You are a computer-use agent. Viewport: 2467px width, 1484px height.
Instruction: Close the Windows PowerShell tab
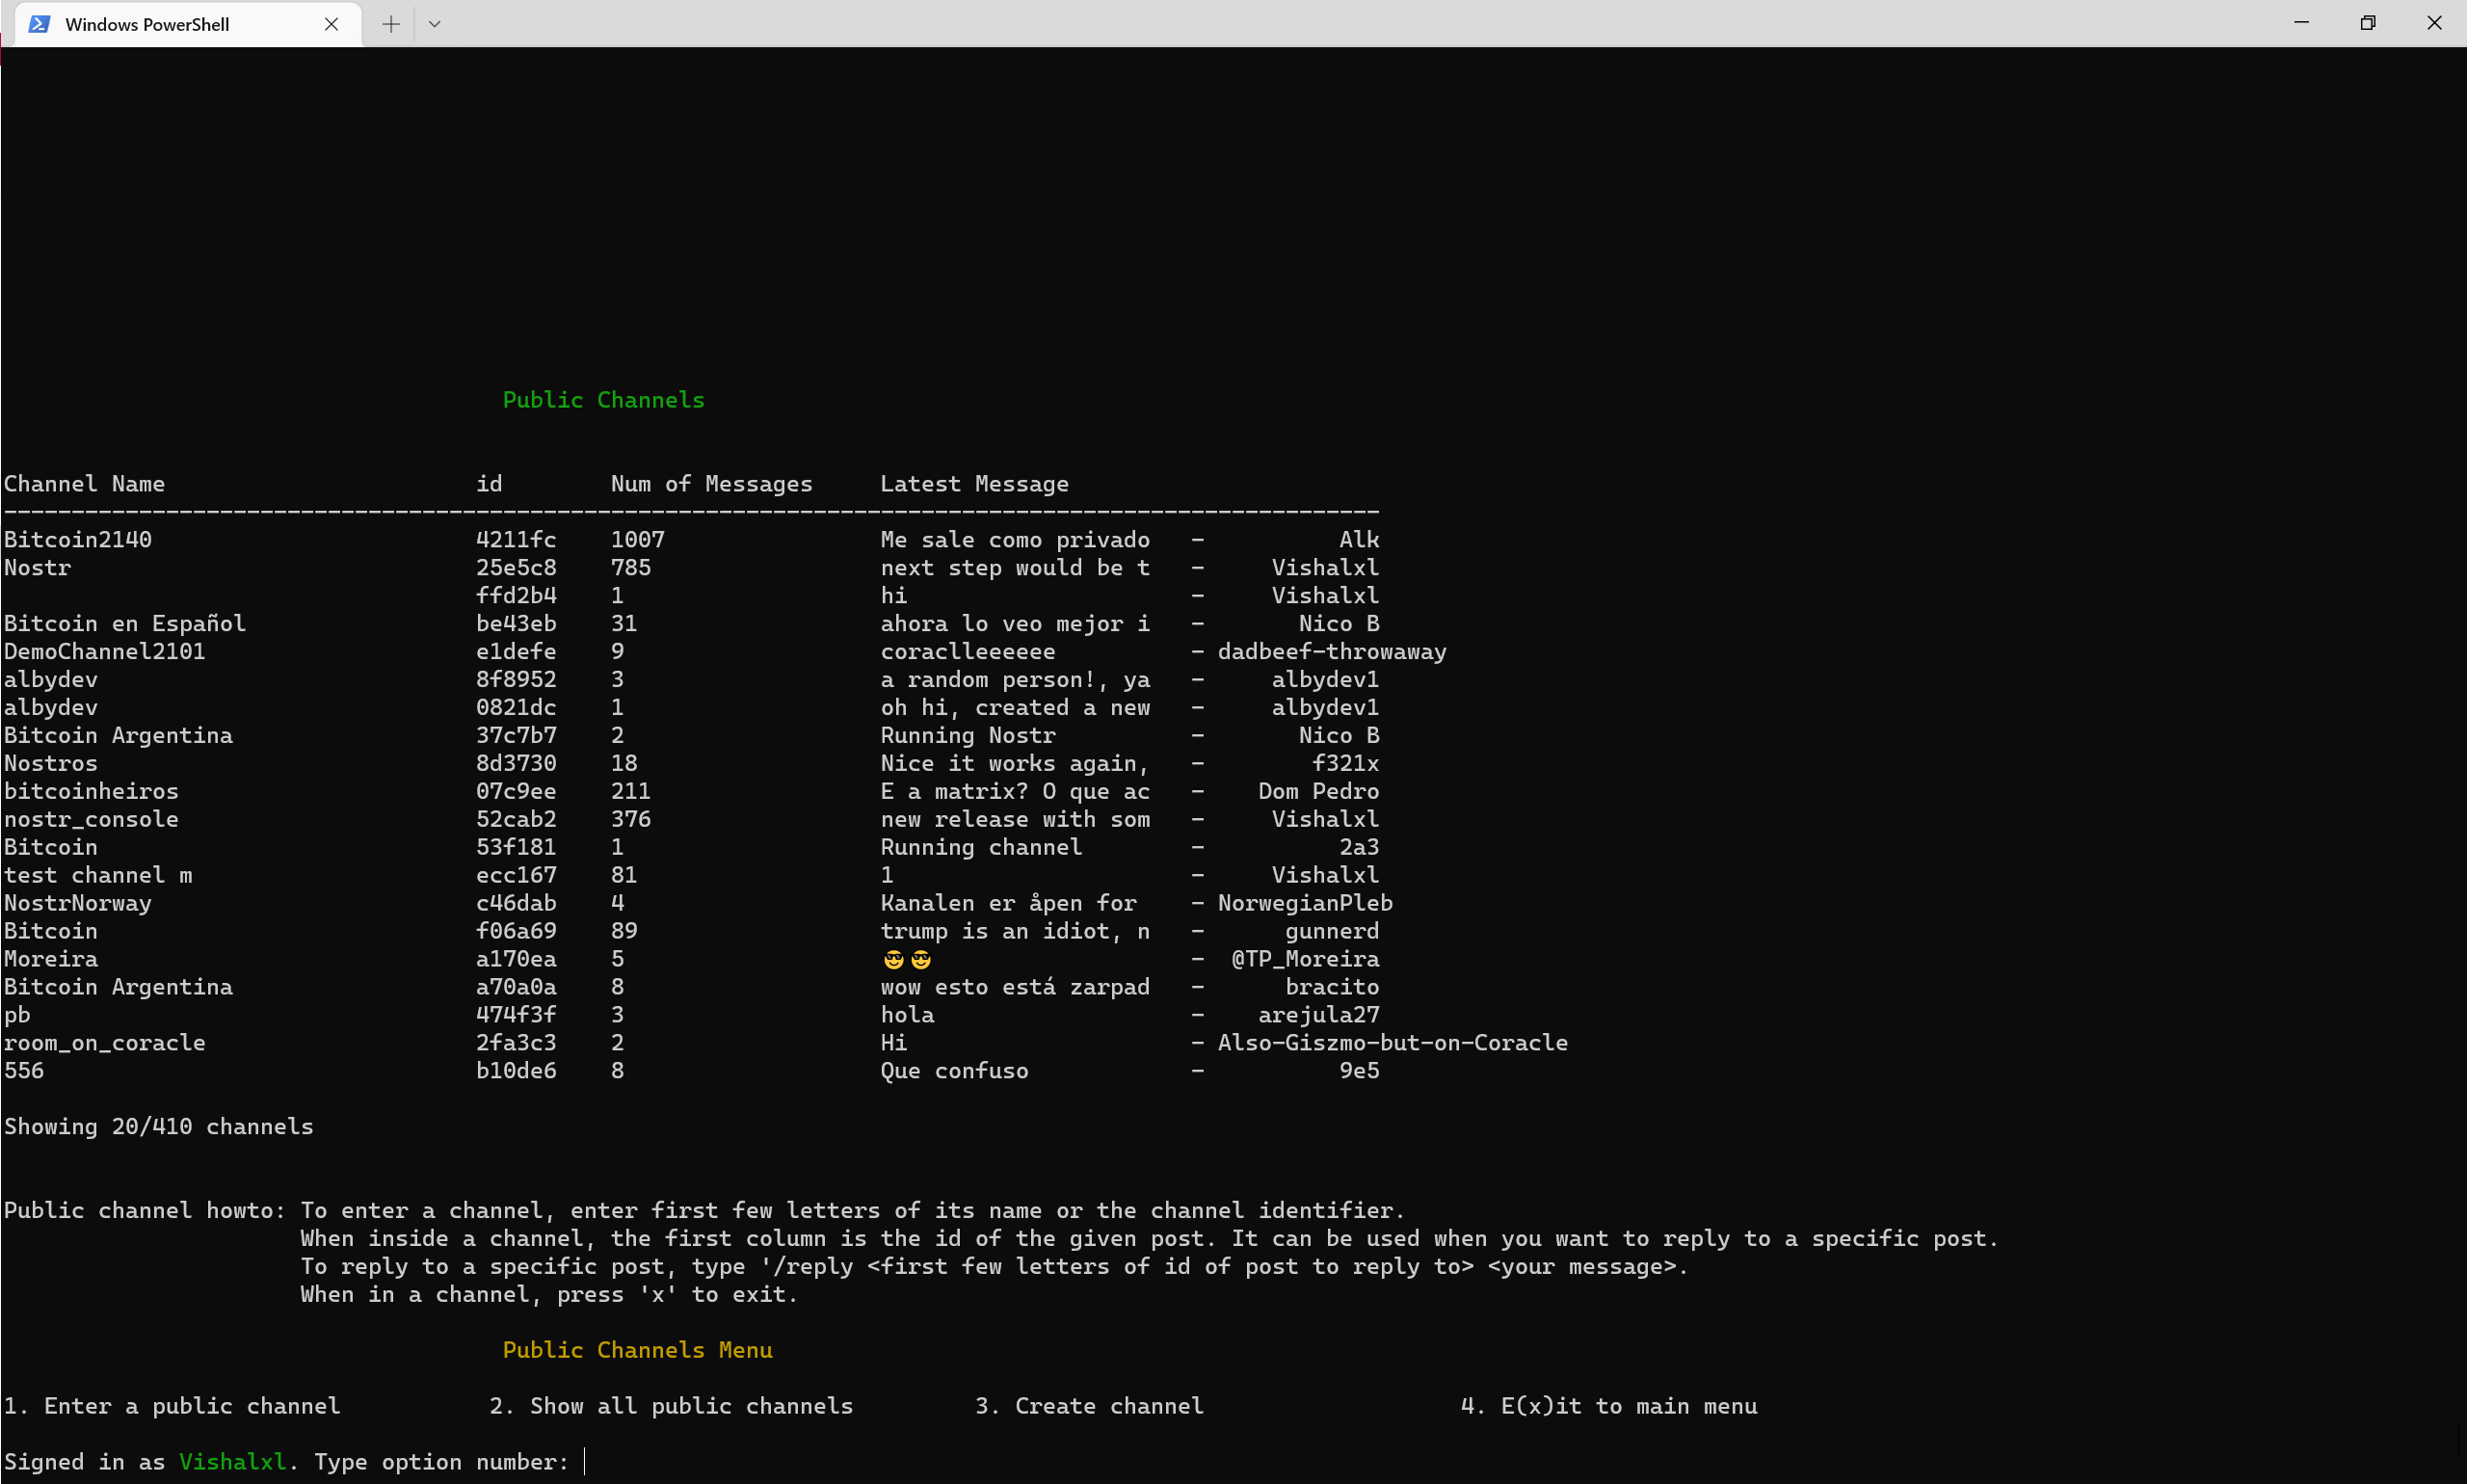331,24
